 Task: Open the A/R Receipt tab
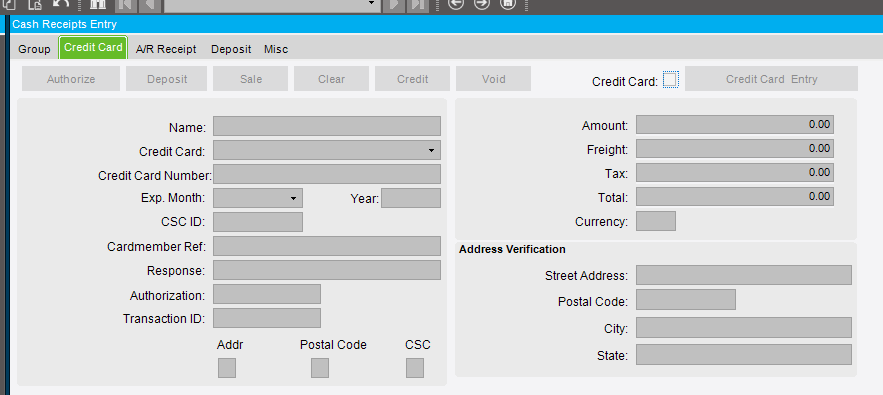(166, 49)
